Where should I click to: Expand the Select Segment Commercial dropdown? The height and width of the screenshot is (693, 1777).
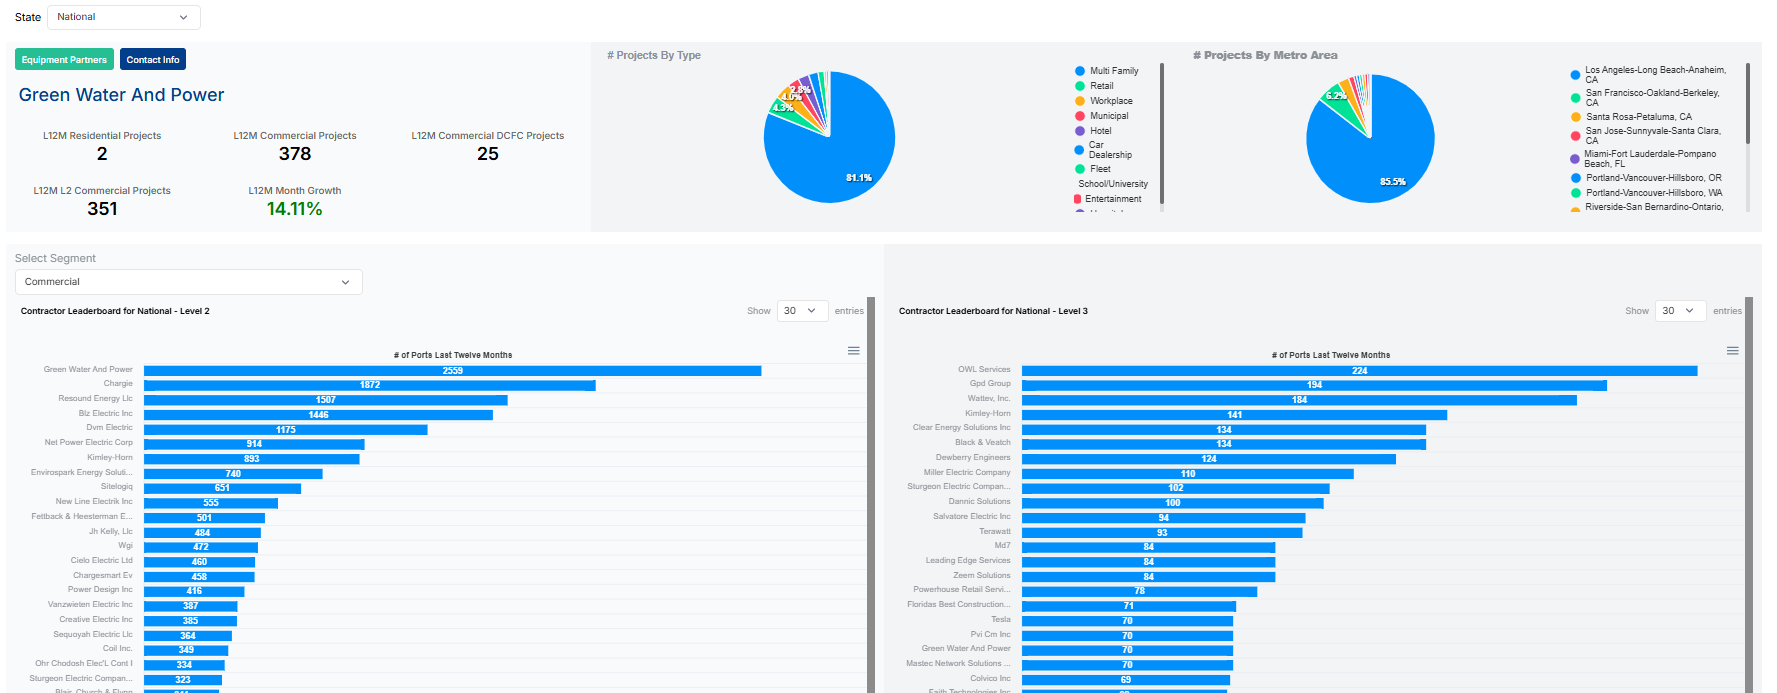click(x=188, y=282)
